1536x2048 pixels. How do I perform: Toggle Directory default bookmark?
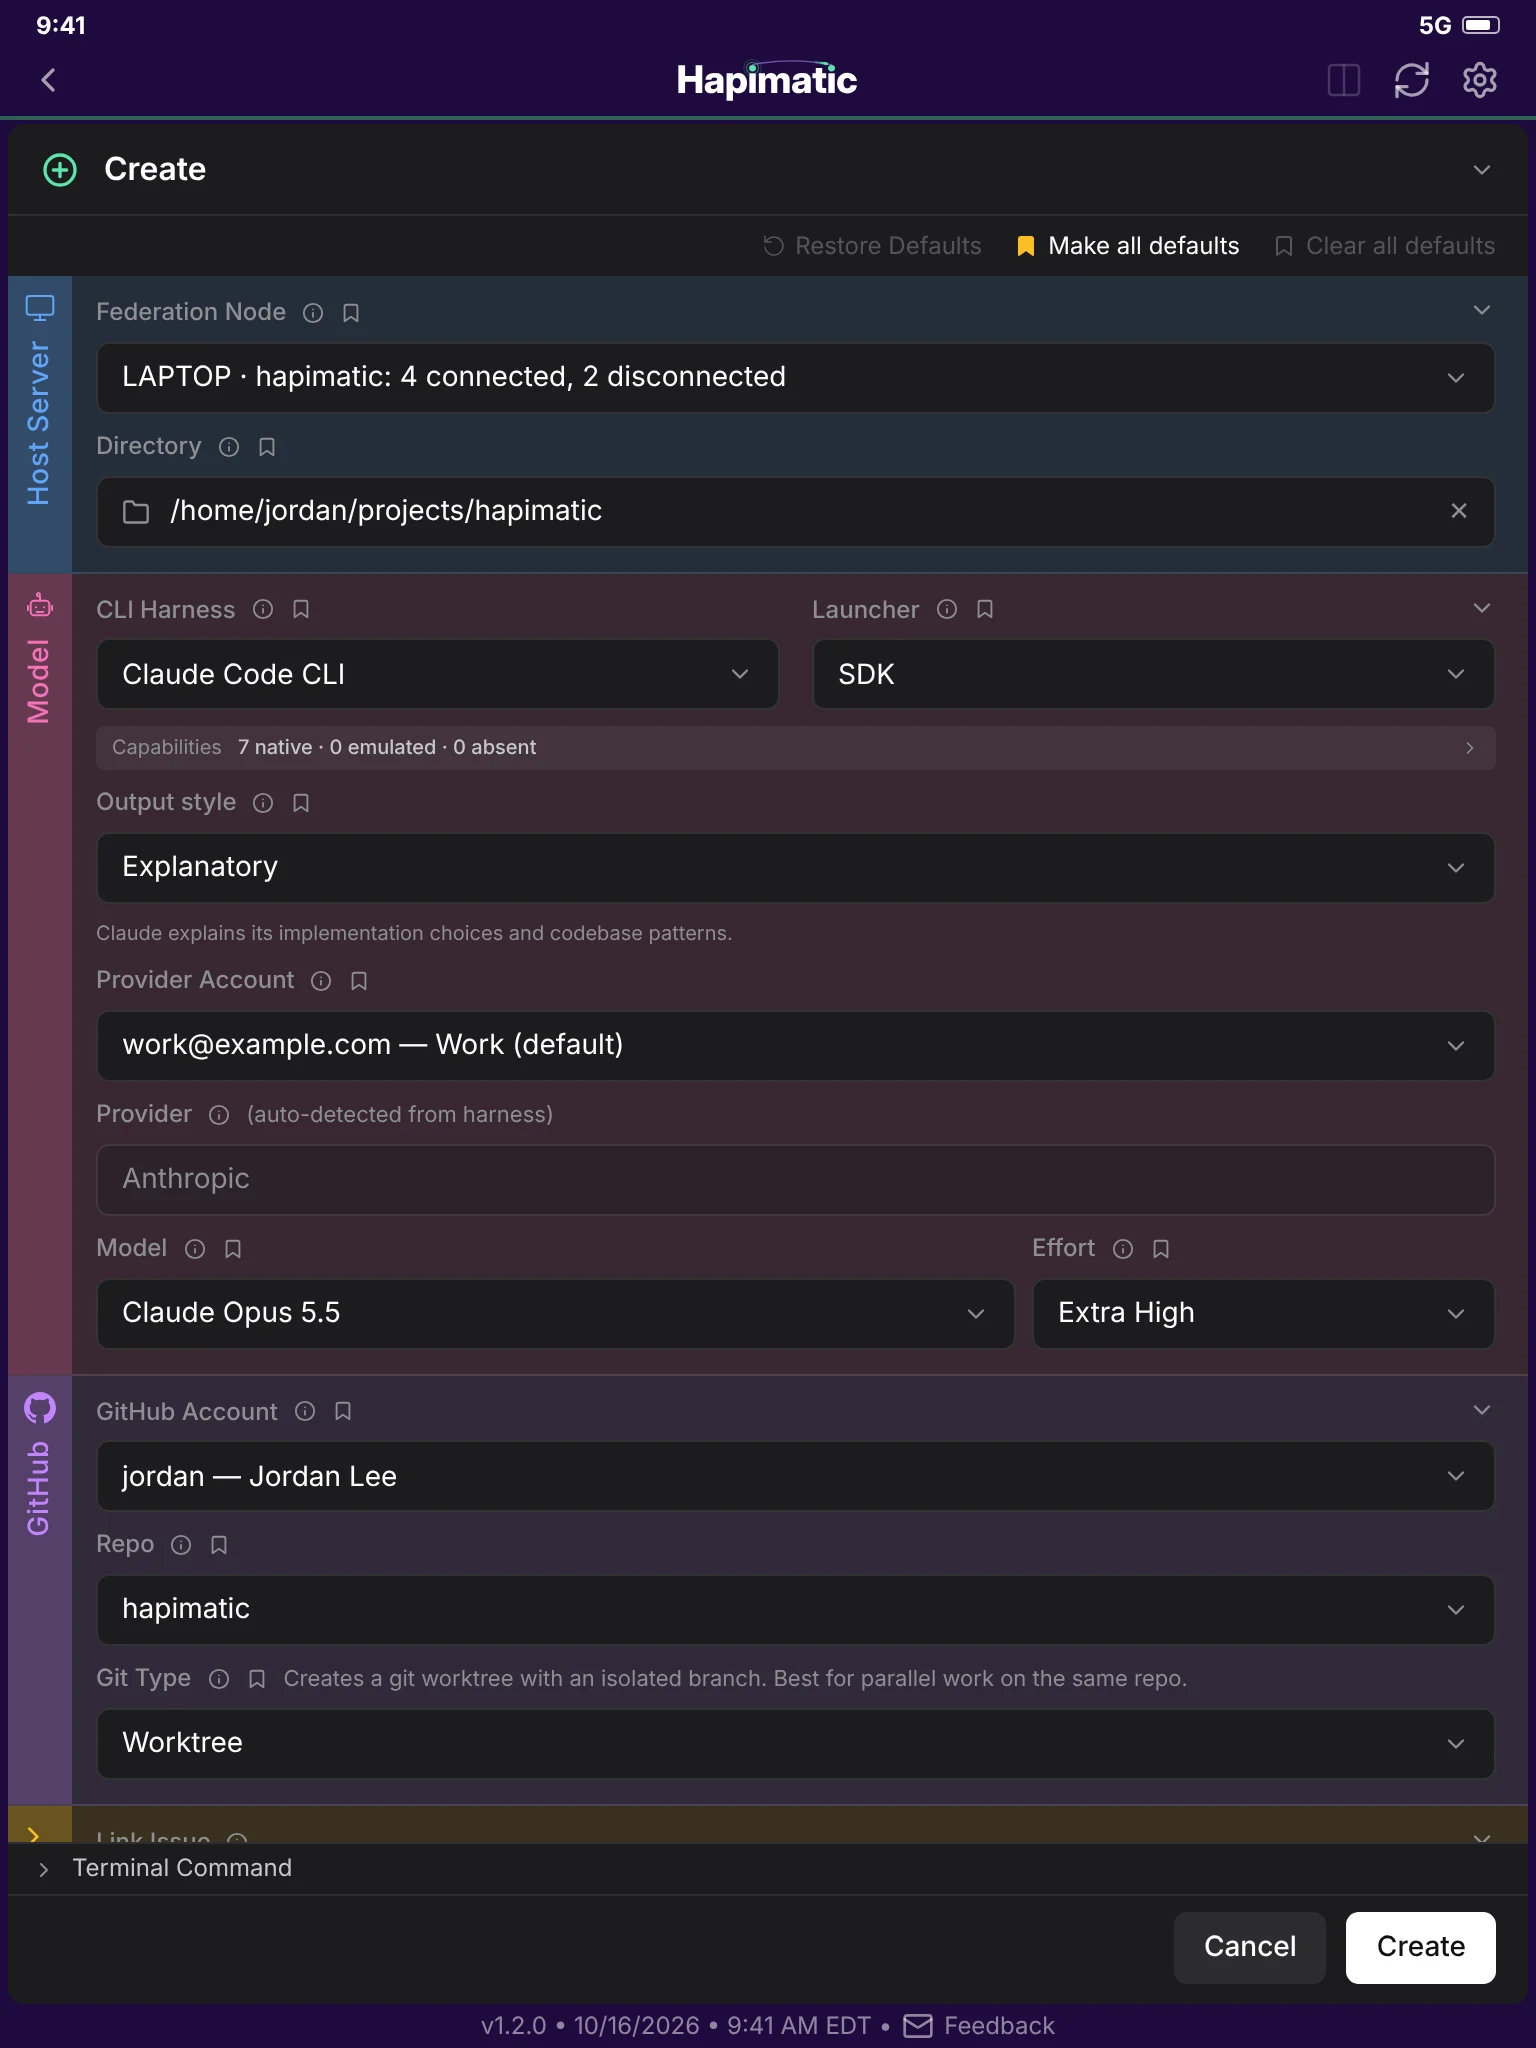267,447
